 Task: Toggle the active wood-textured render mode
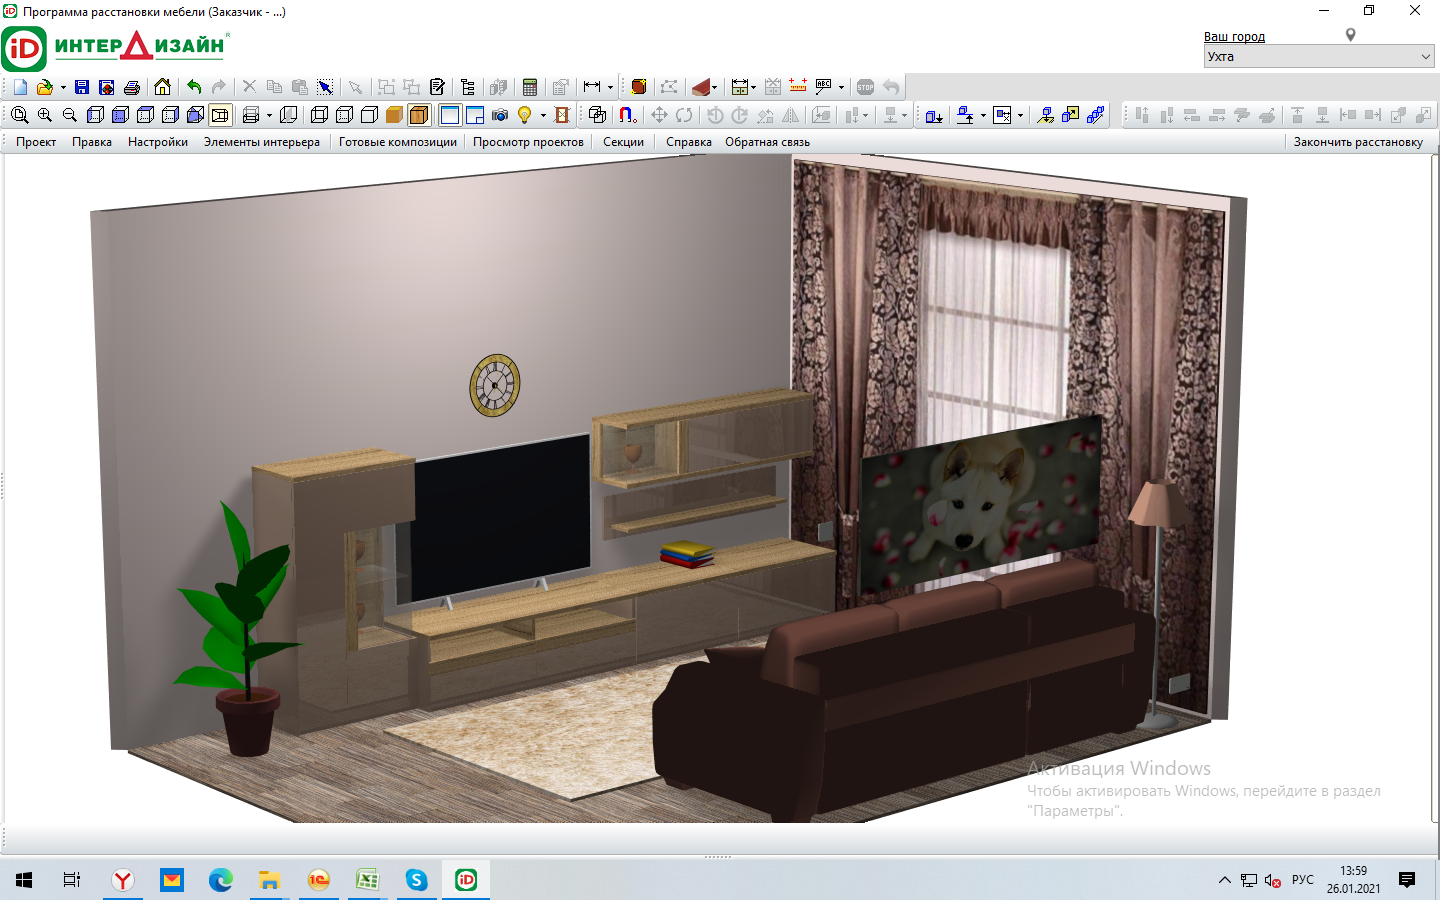click(x=419, y=115)
